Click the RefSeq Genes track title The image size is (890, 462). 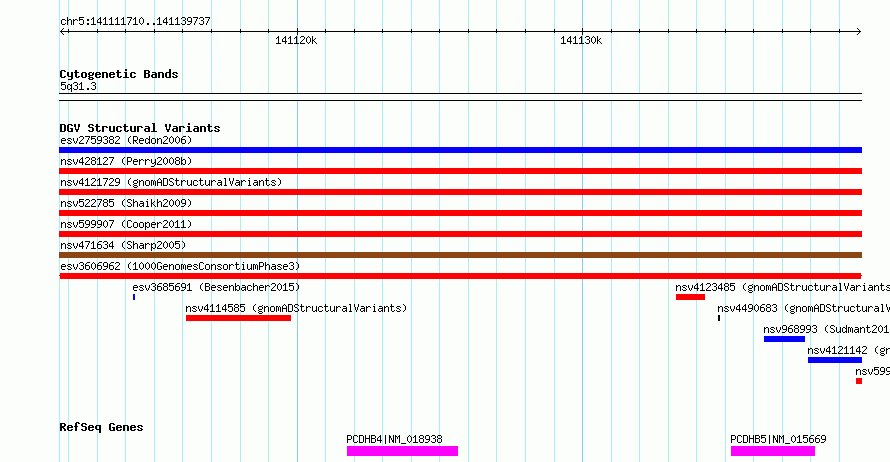101,427
